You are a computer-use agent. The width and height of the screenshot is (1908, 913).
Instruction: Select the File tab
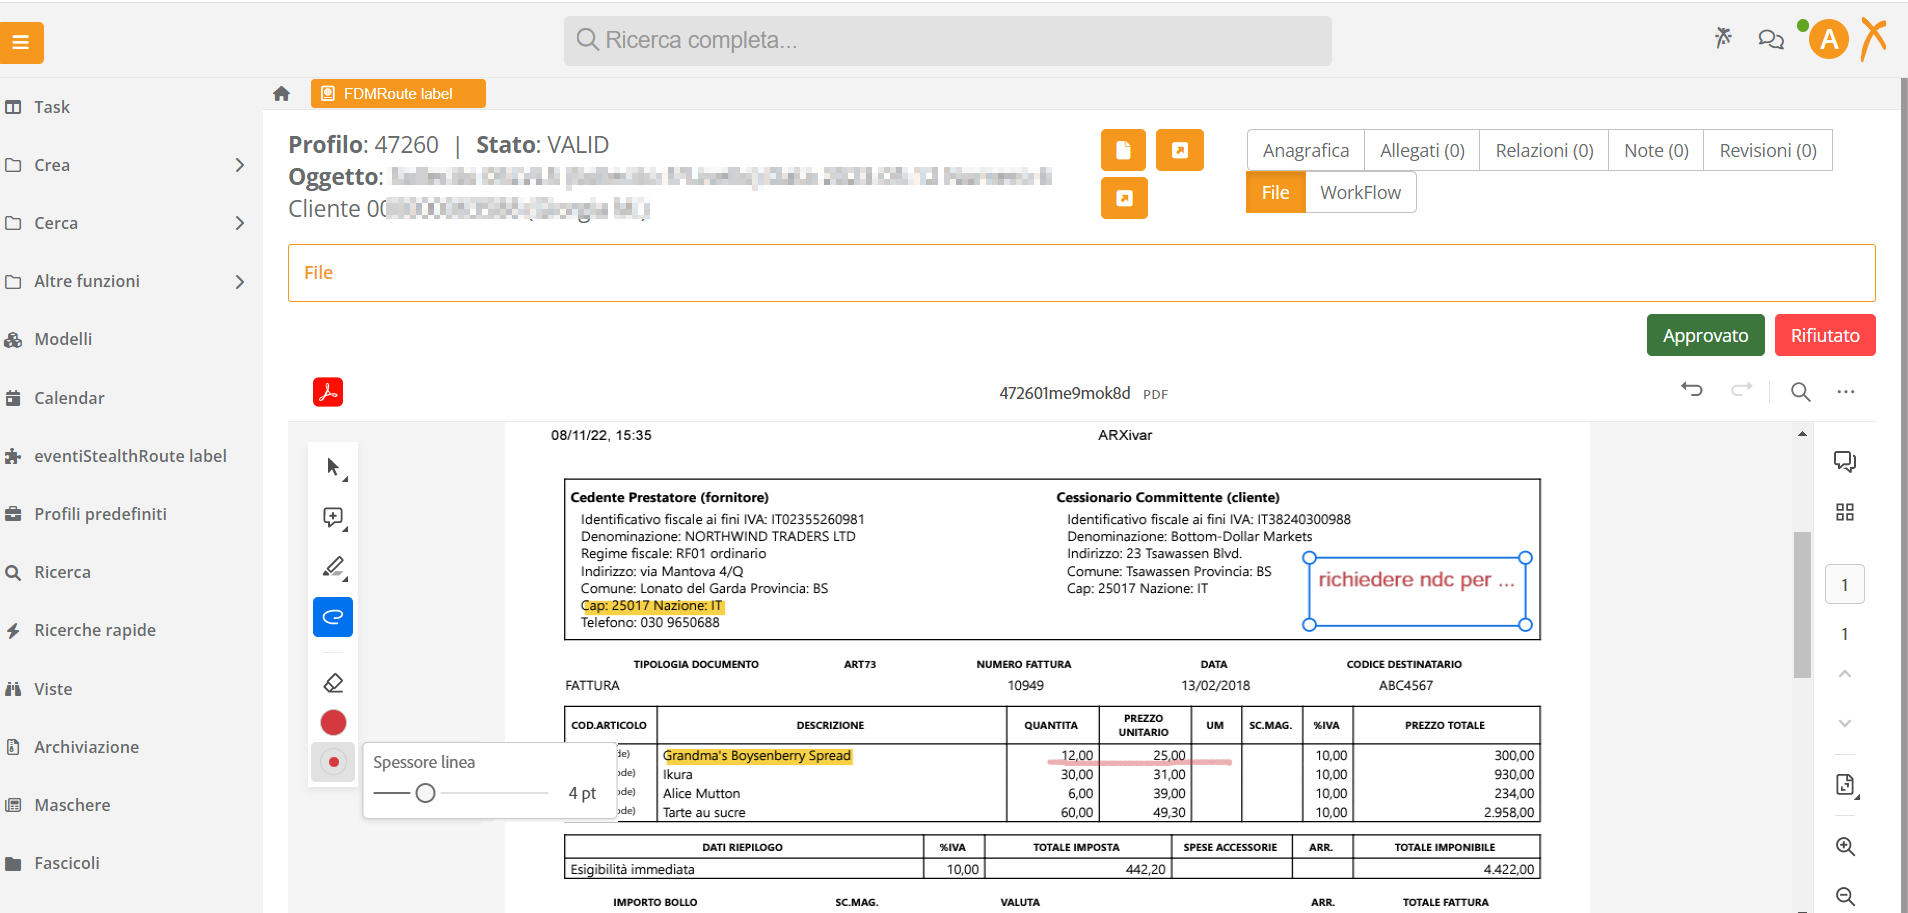point(1275,192)
